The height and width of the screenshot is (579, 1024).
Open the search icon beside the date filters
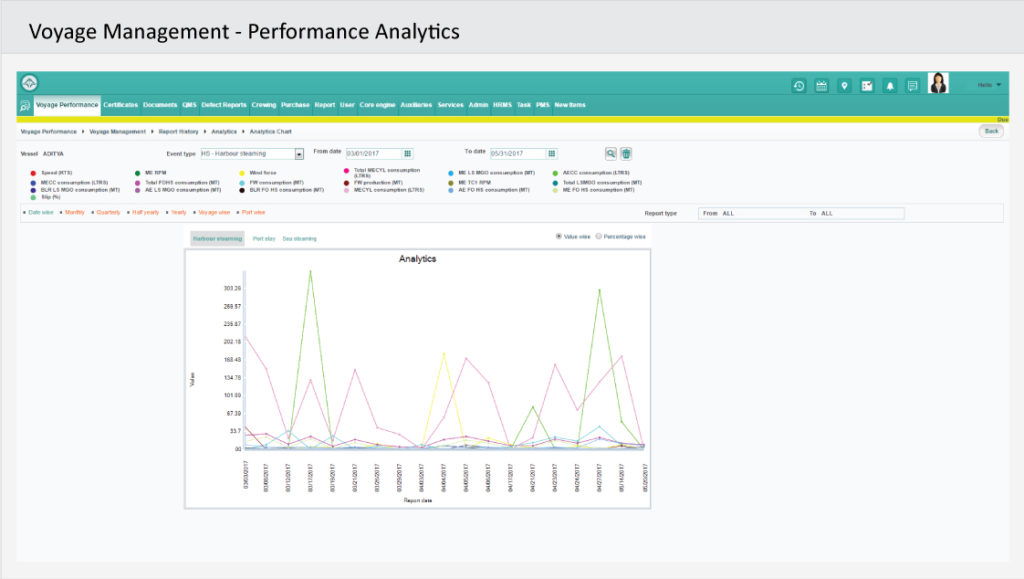pyautogui.click(x=611, y=153)
